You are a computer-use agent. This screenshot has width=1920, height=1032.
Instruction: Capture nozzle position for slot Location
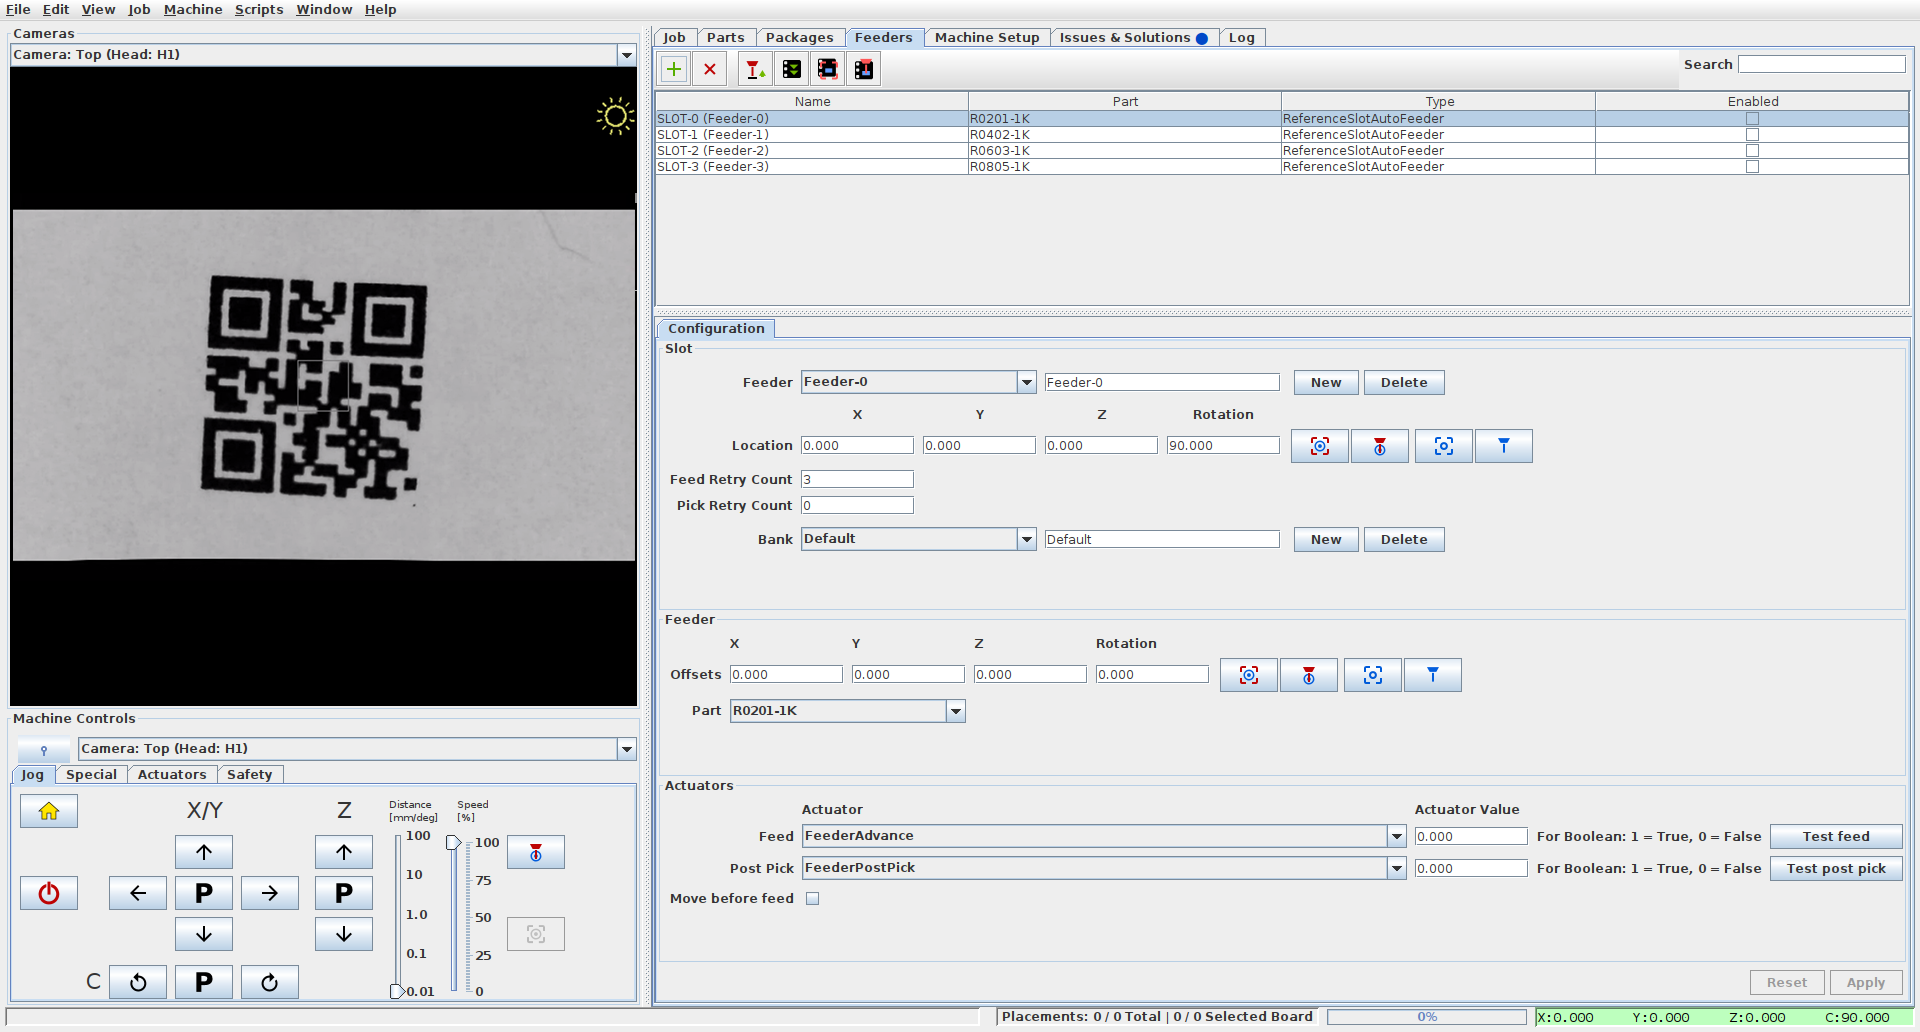point(1380,446)
